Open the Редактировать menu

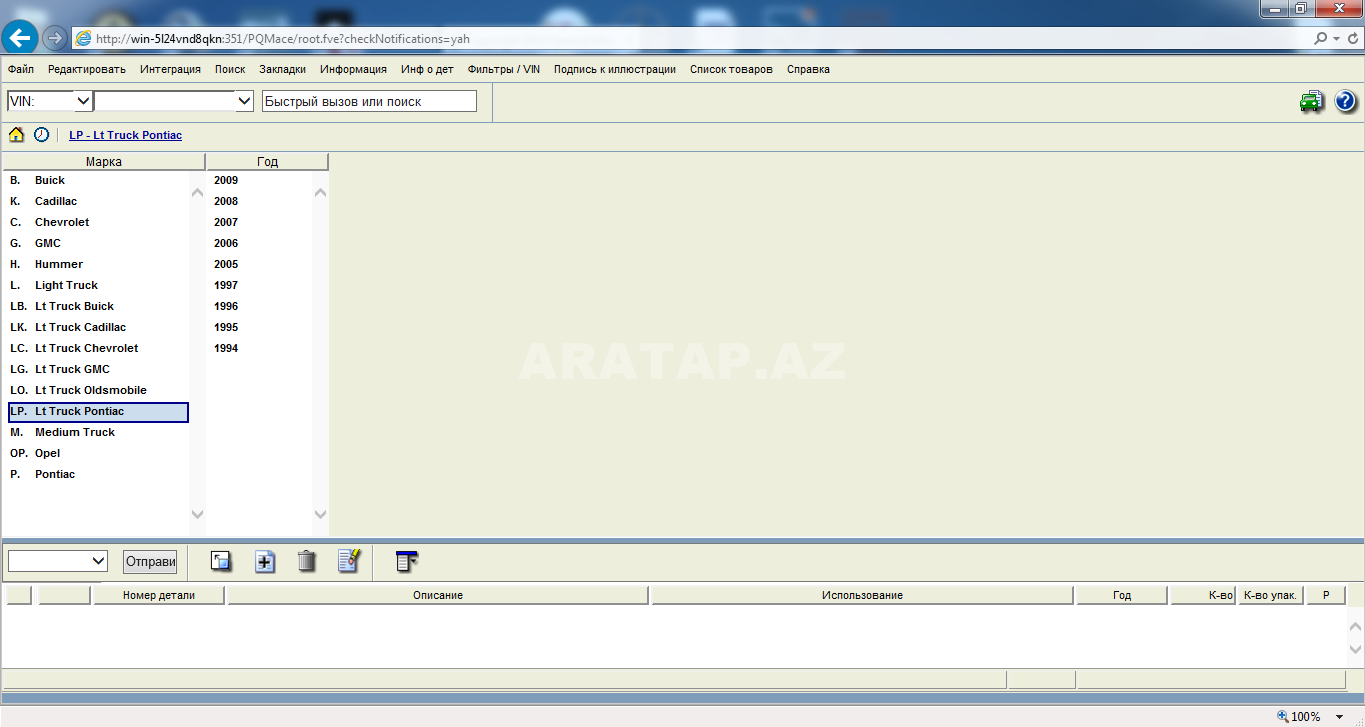tap(87, 69)
